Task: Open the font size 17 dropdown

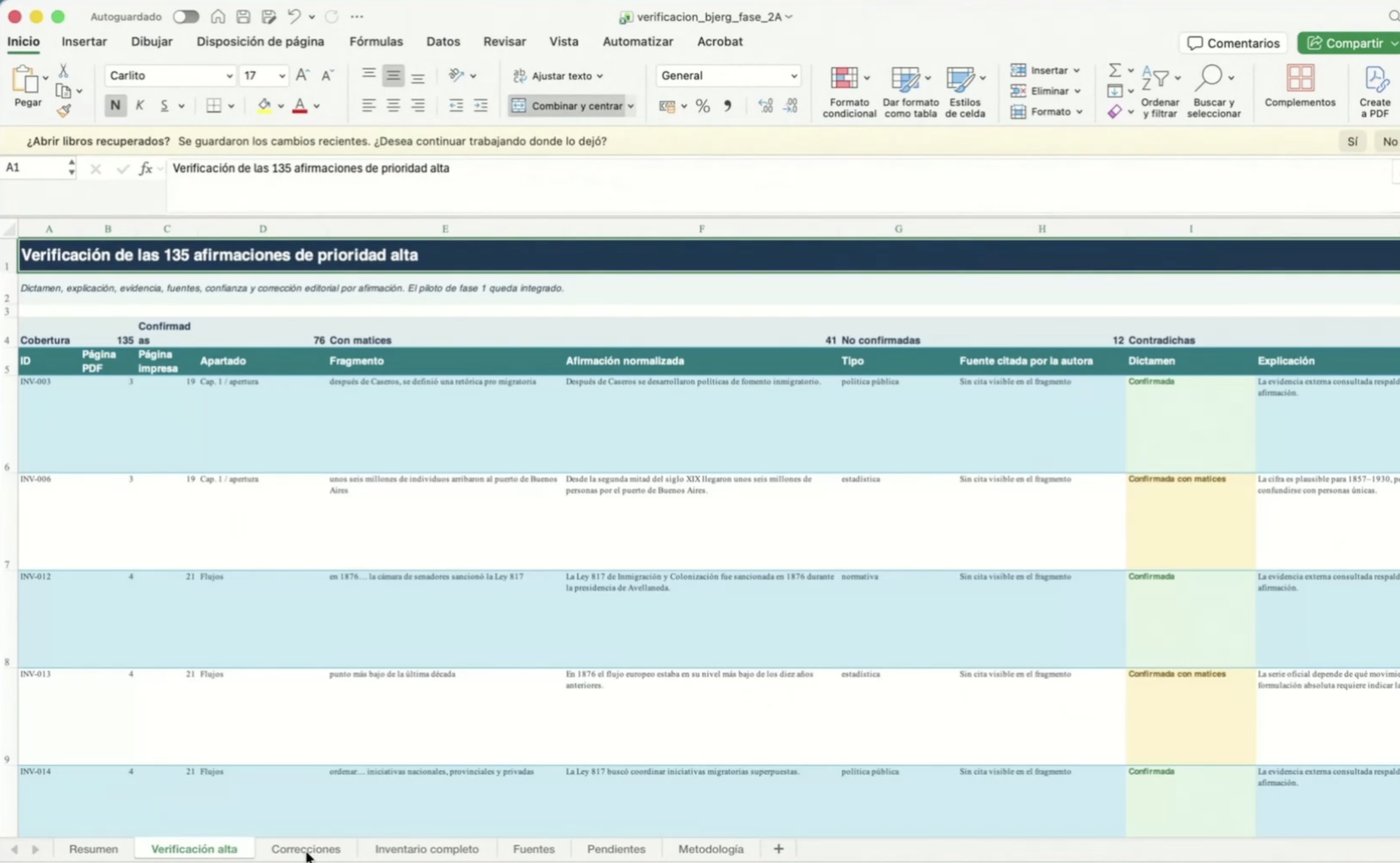Action: (265, 76)
